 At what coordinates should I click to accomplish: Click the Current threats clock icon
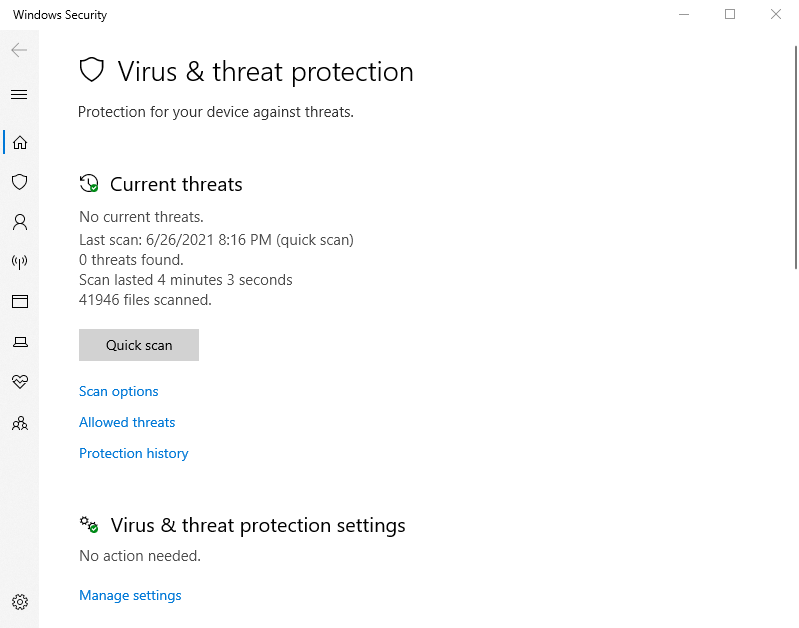tap(89, 184)
